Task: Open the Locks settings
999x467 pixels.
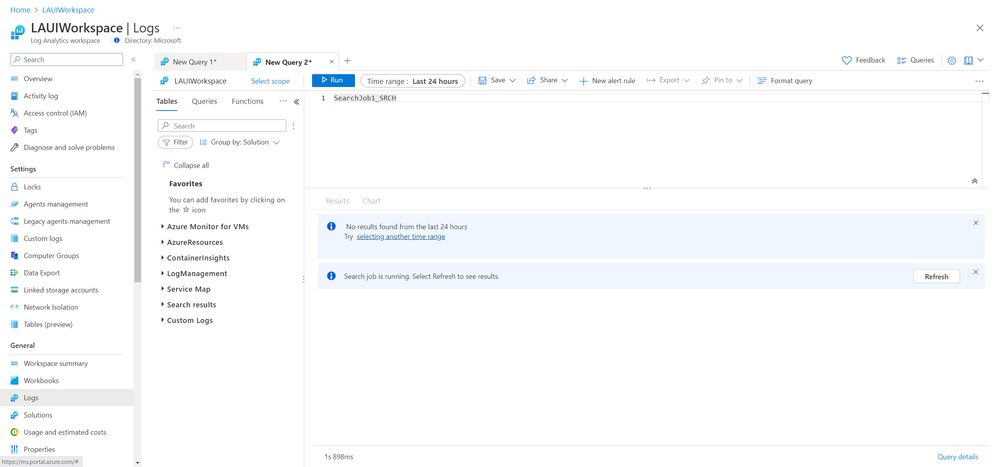Action: click(x=32, y=187)
